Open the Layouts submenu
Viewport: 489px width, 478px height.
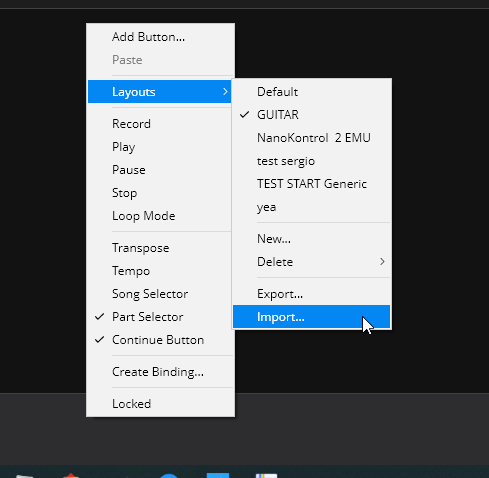click(159, 92)
